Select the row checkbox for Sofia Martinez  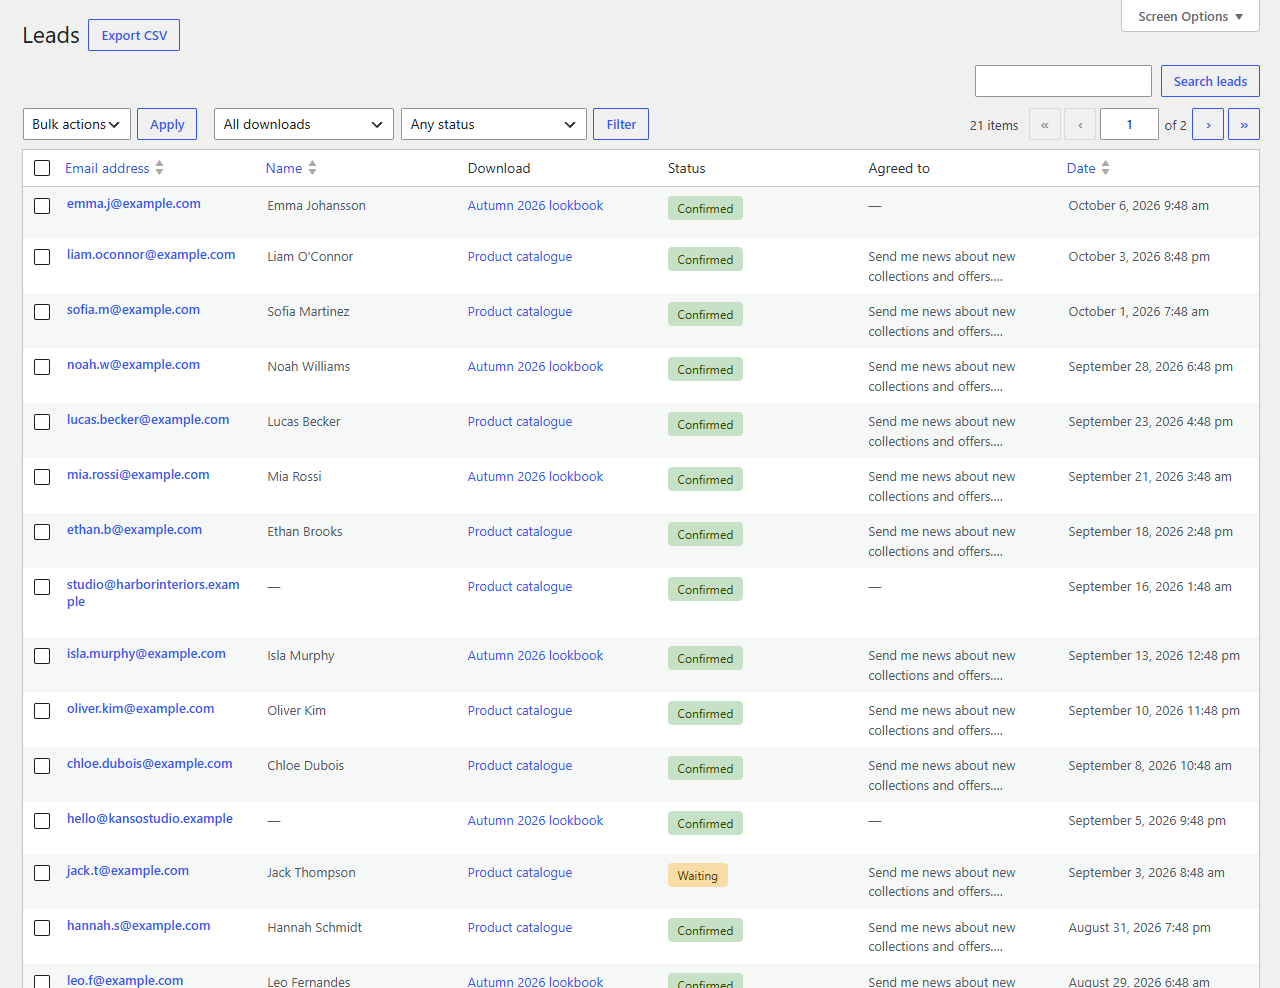[42, 312]
